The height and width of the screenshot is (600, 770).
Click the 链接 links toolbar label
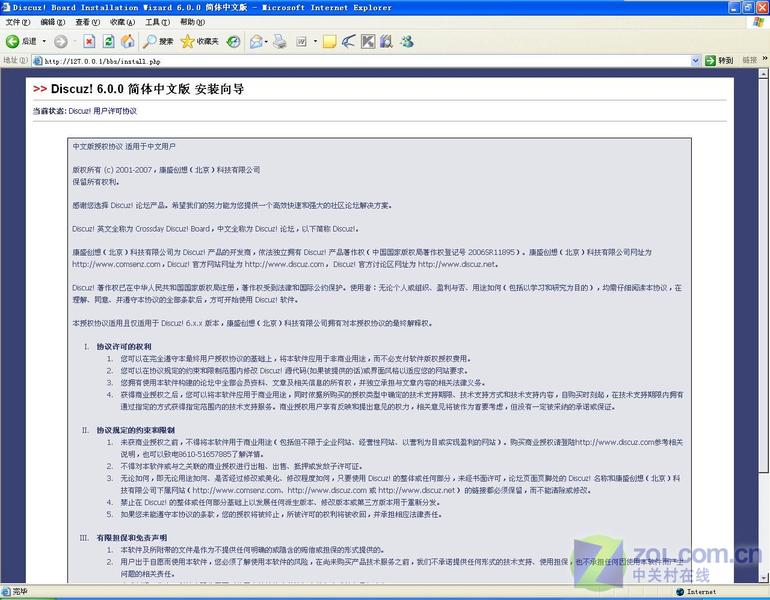click(749, 60)
